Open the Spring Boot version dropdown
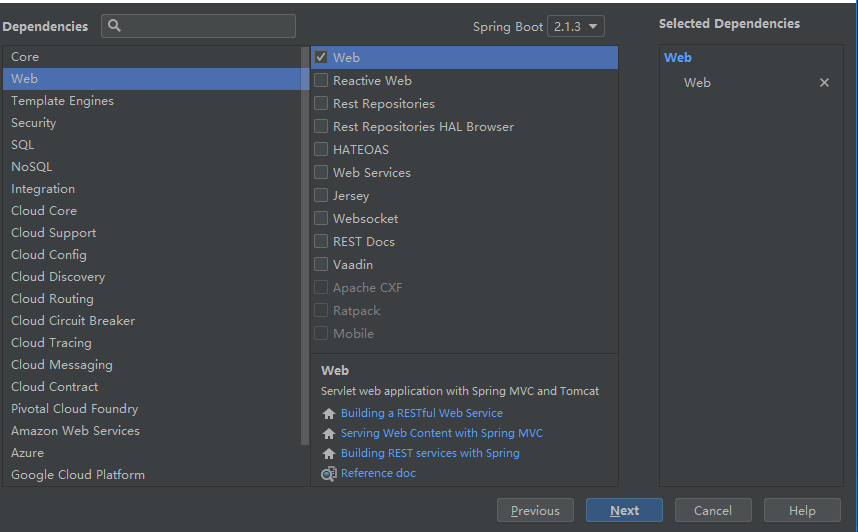This screenshot has width=858, height=532. point(576,26)
